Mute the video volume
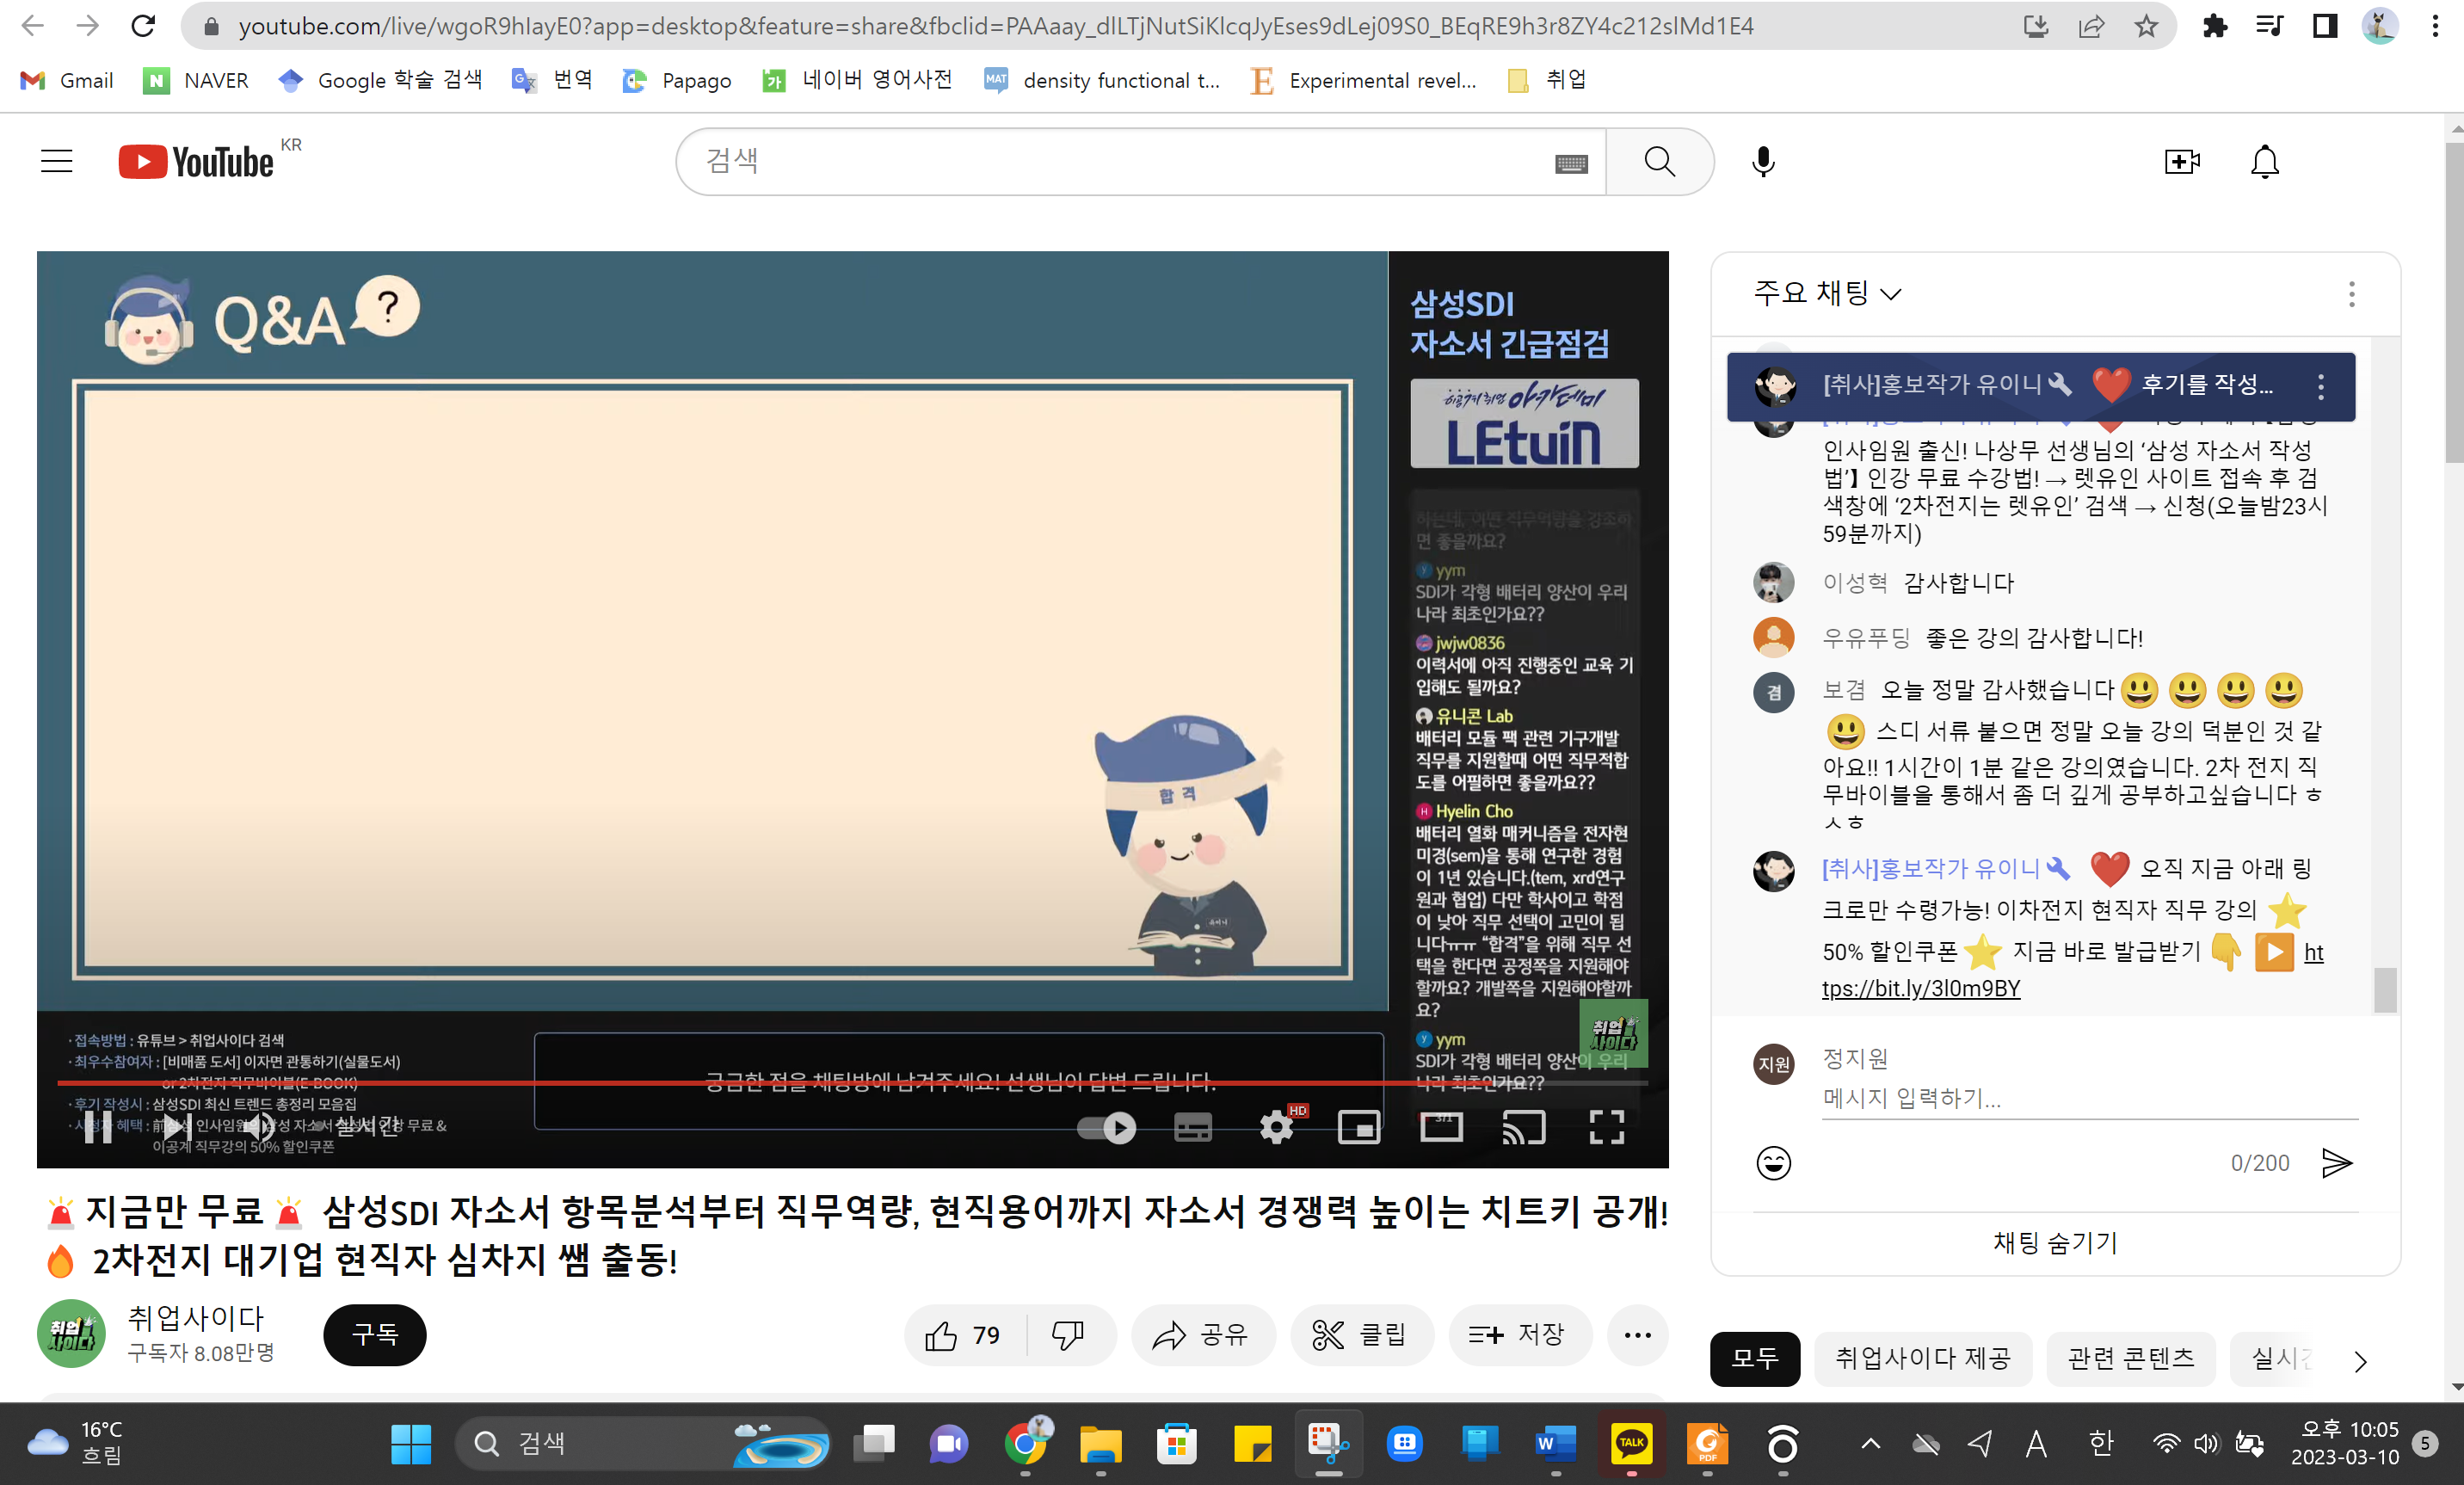Image resolution: width=2464 pixels, height=1485 pixels. click(x=257, y=1127)
